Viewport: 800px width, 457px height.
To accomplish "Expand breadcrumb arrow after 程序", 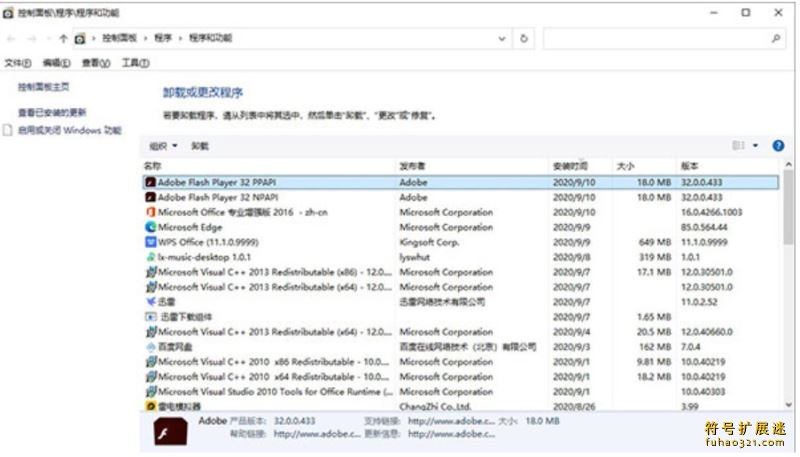I will point(181,38).
